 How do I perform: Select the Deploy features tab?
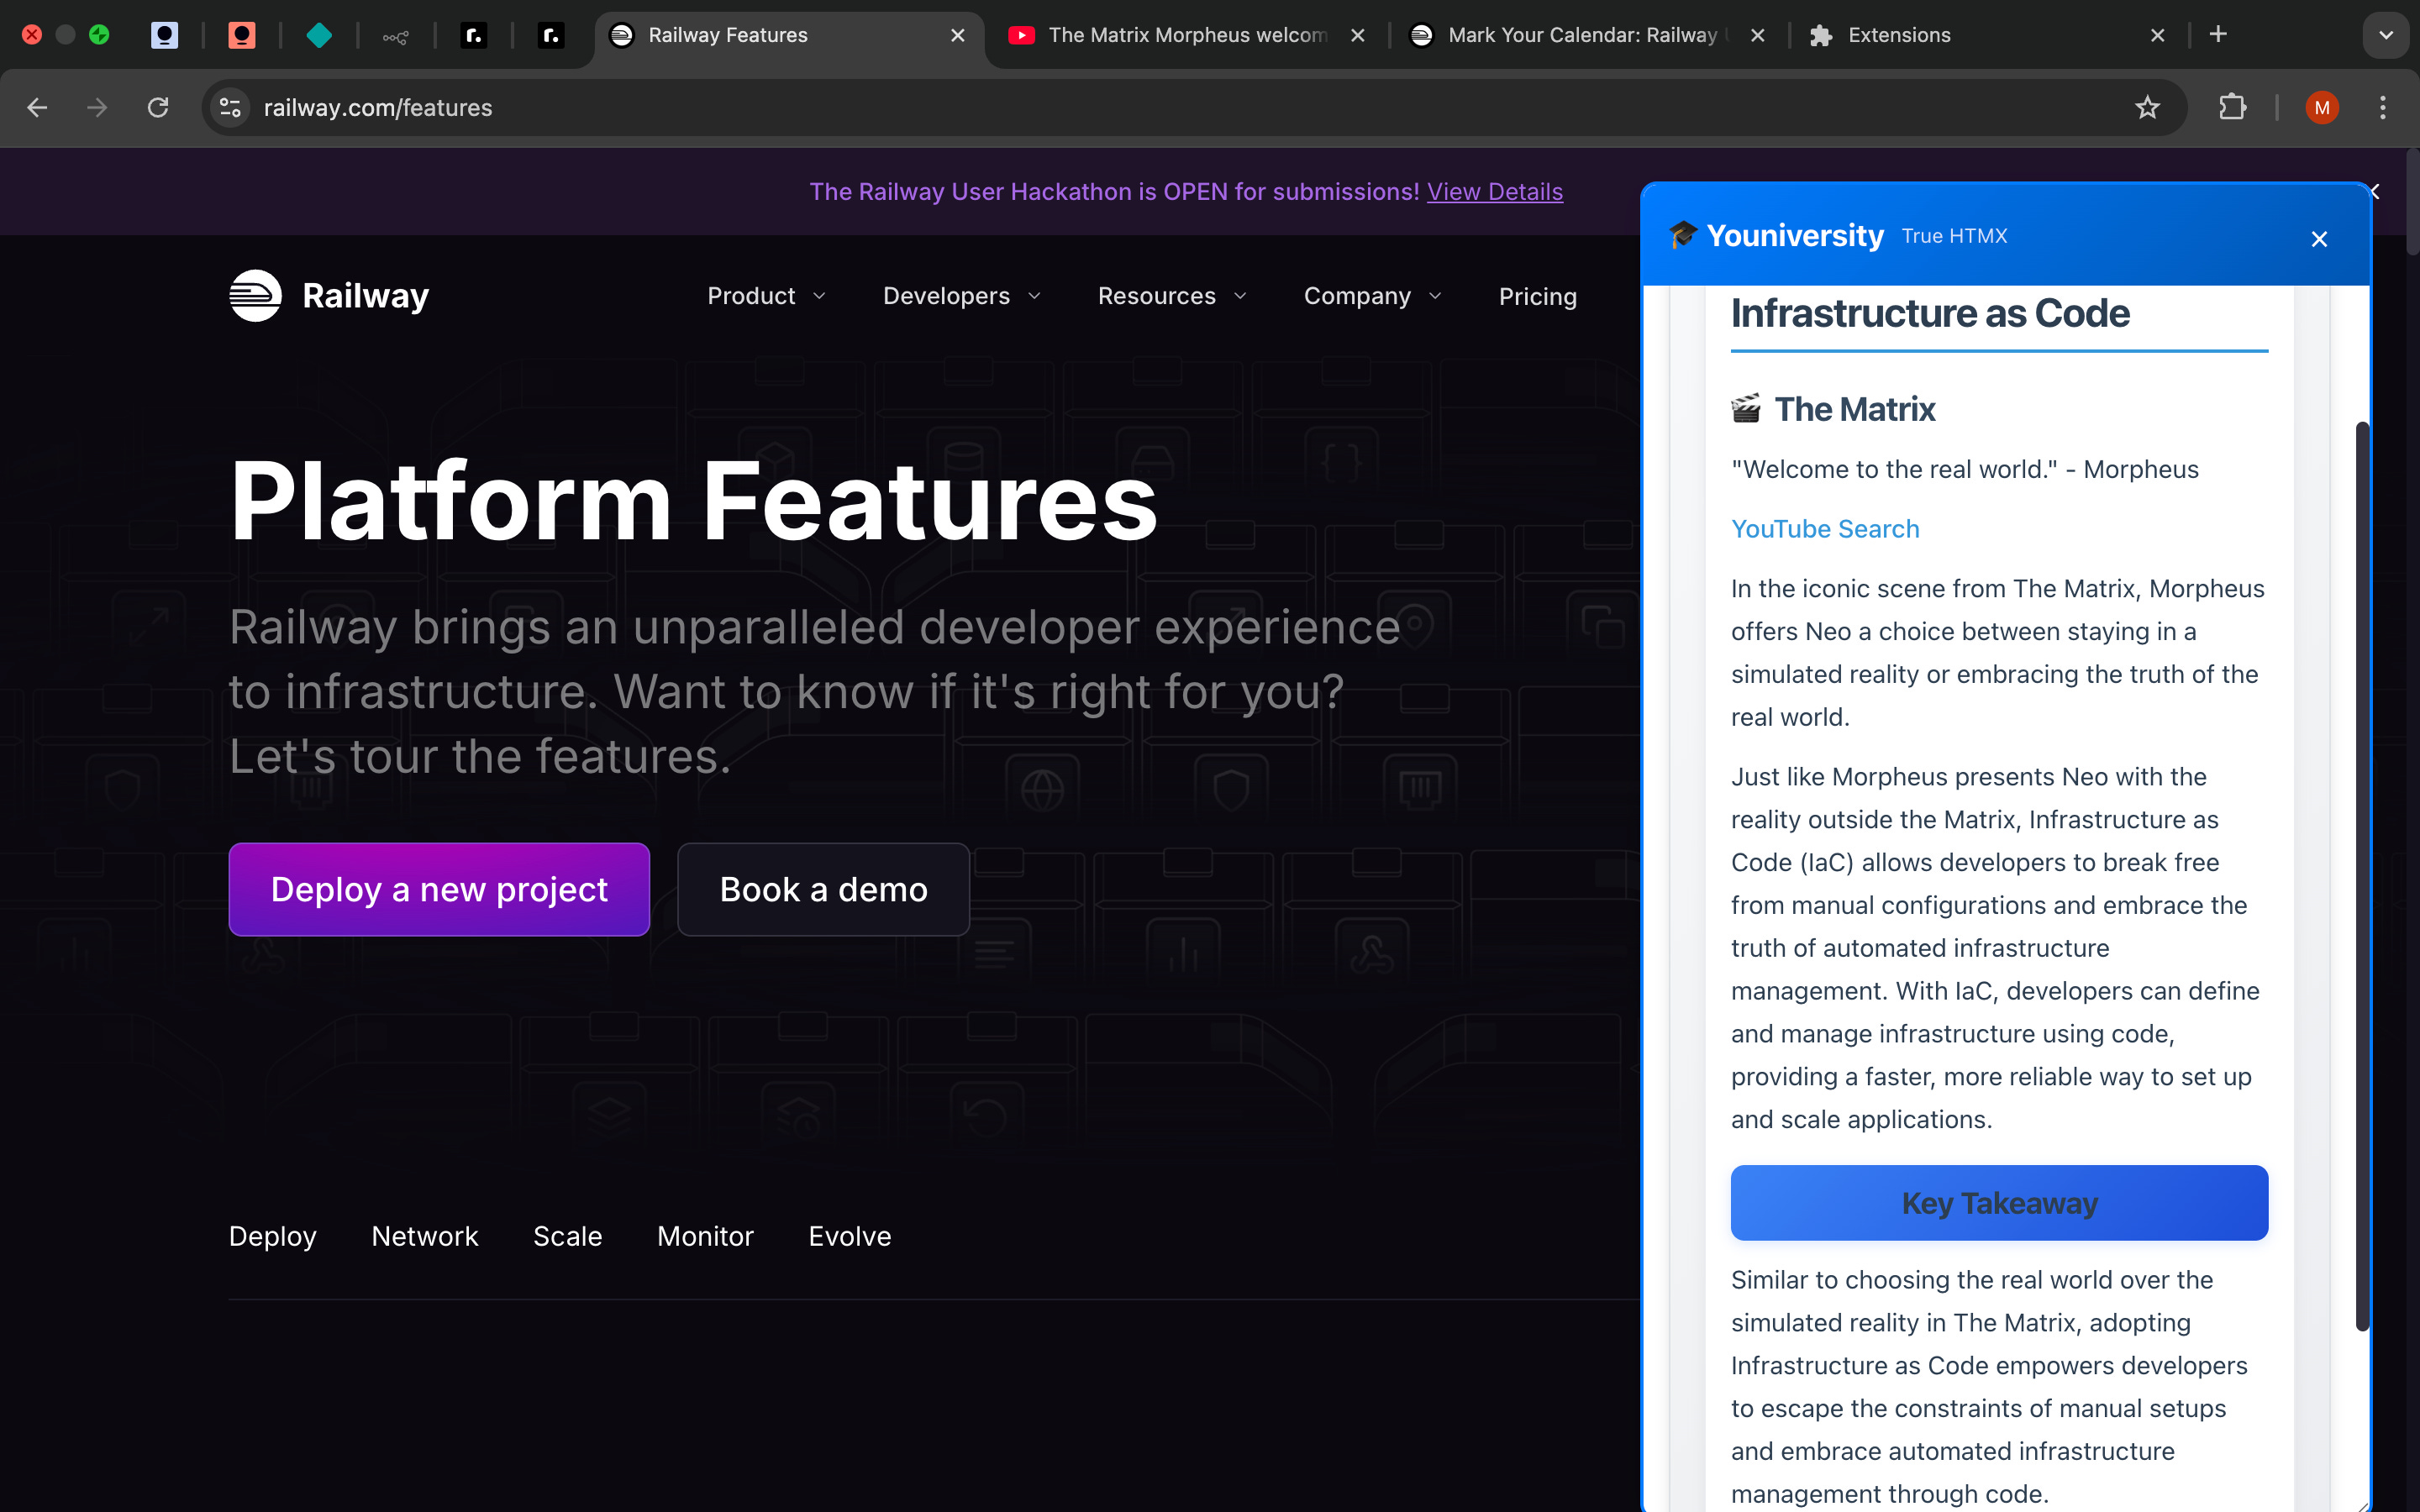pos(273,1236)
